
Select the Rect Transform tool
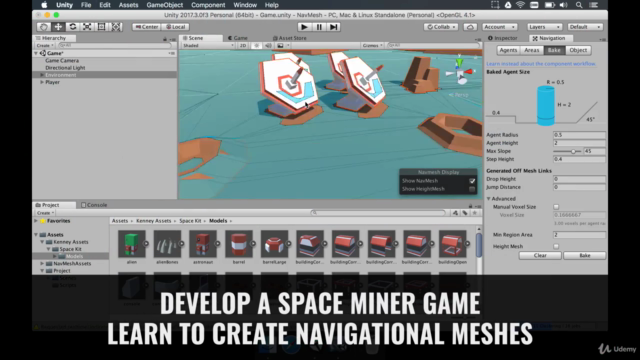pos(102,27)
